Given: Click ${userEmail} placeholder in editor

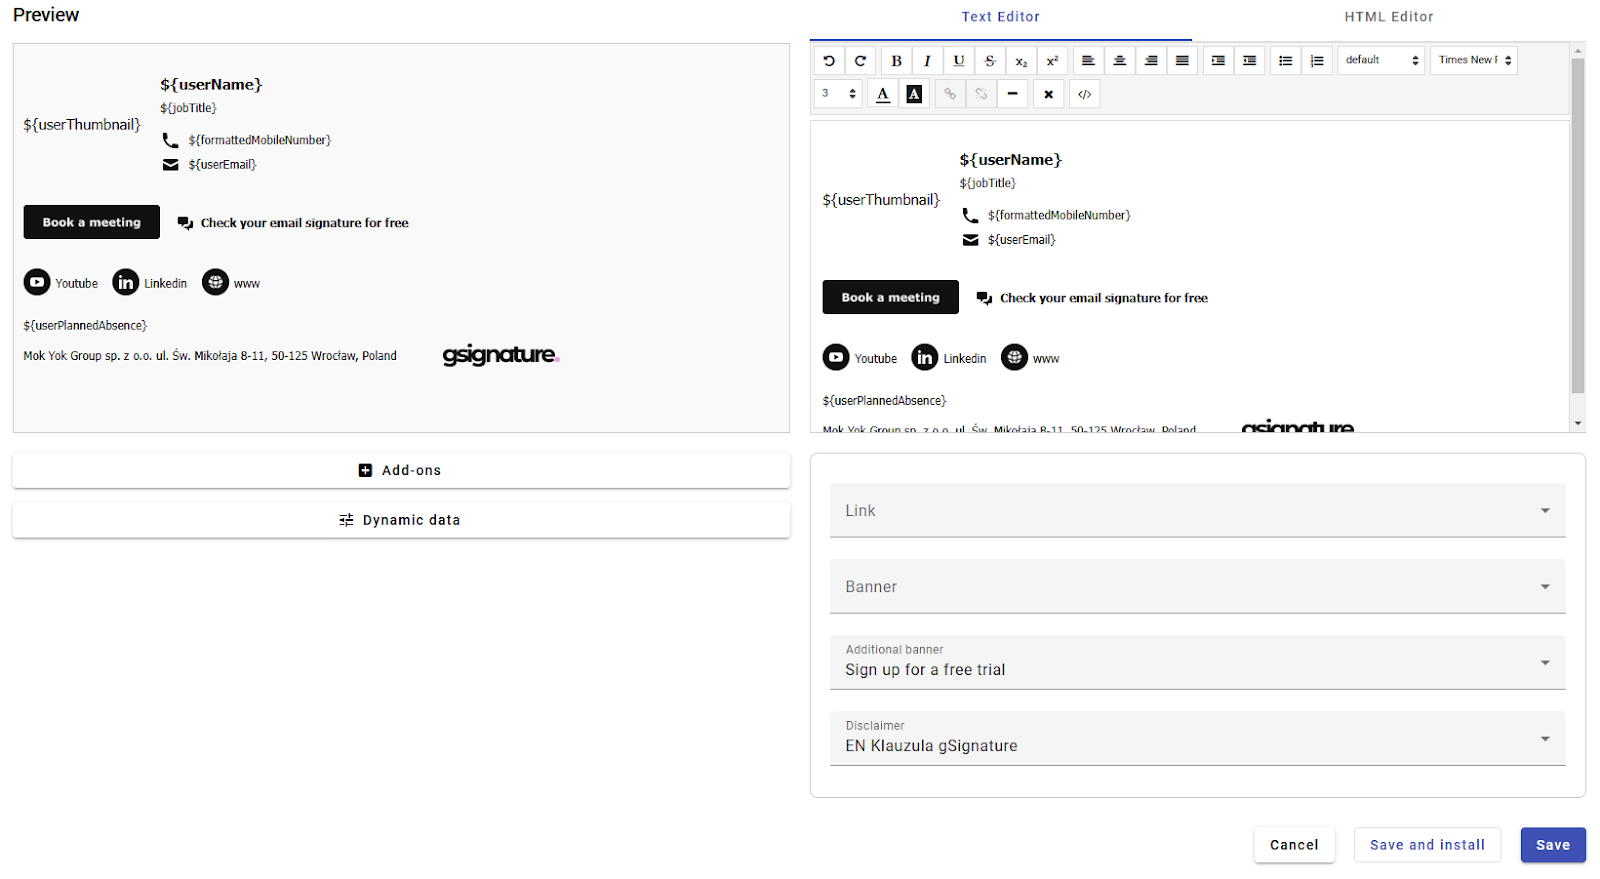Looking at the screenshot, I should click(x=1021, y=240).
